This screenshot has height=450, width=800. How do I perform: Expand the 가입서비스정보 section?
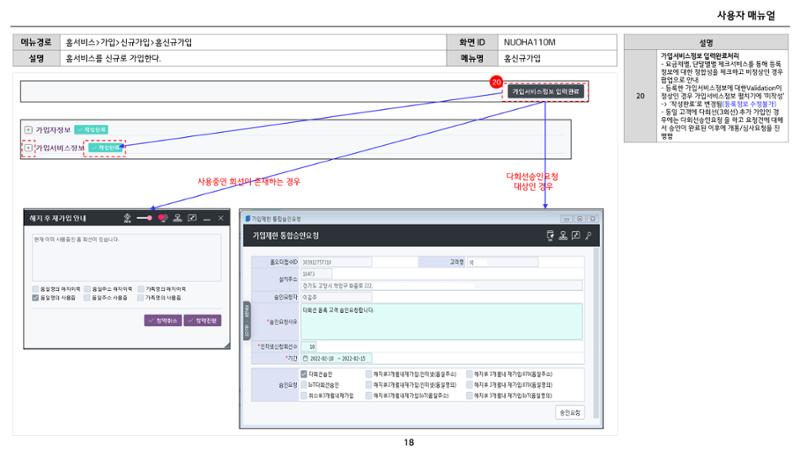pos(29,148)
